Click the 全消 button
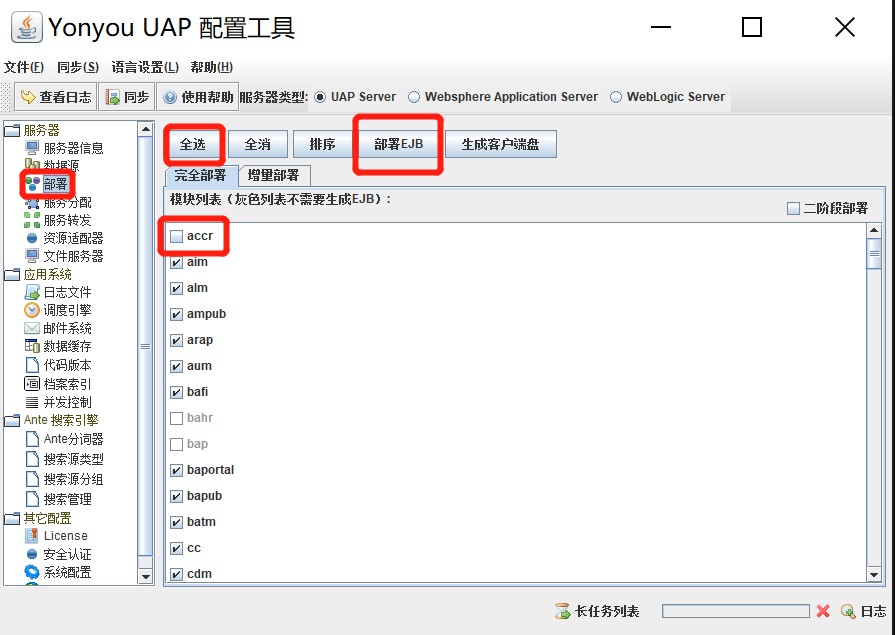Image resolution: width=895 pixels, height=635 pixels. tap(258, 144)
